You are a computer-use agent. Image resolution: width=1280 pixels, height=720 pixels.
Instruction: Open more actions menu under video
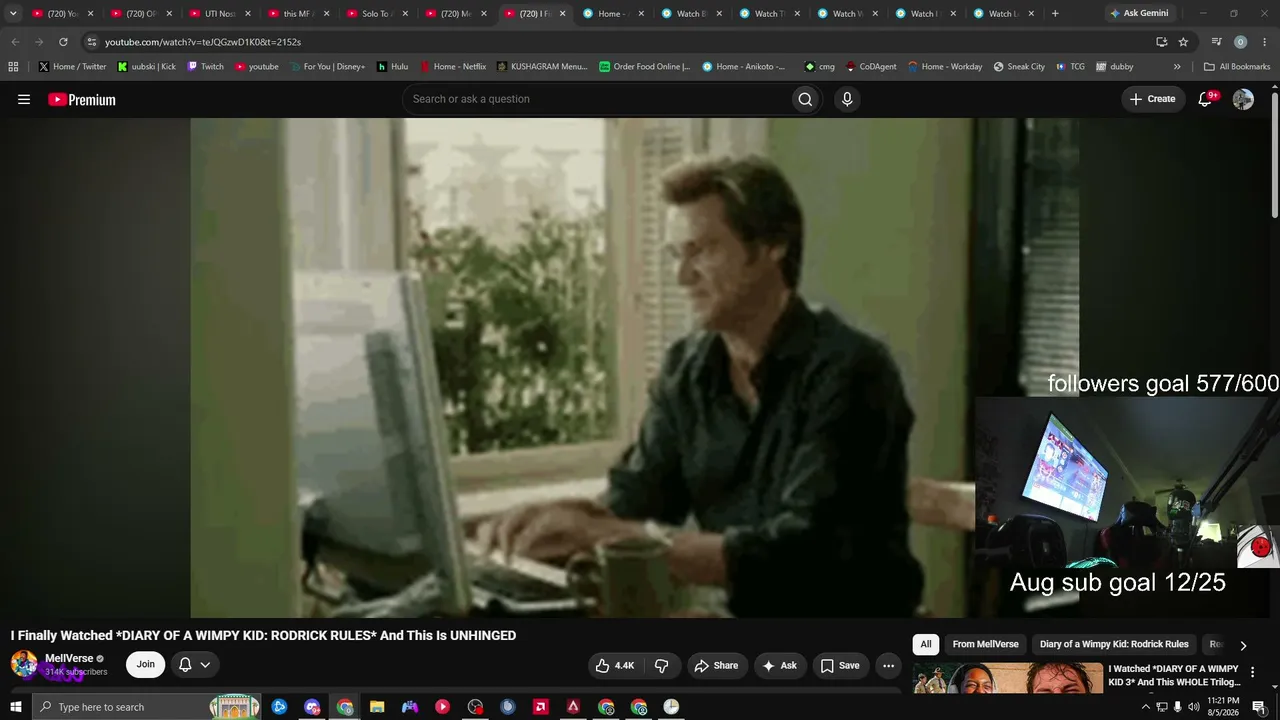pos(888,665)
